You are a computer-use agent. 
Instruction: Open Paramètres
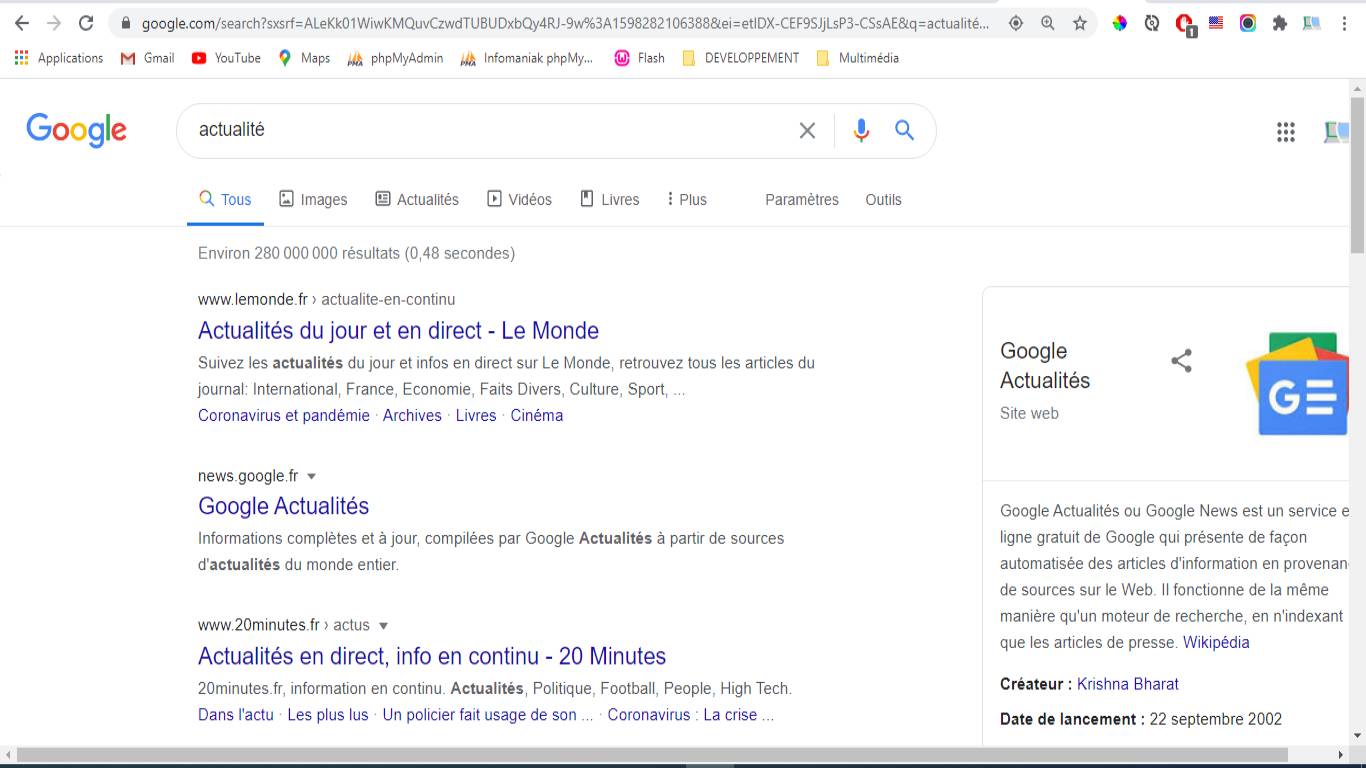click(x=802, y=200)
